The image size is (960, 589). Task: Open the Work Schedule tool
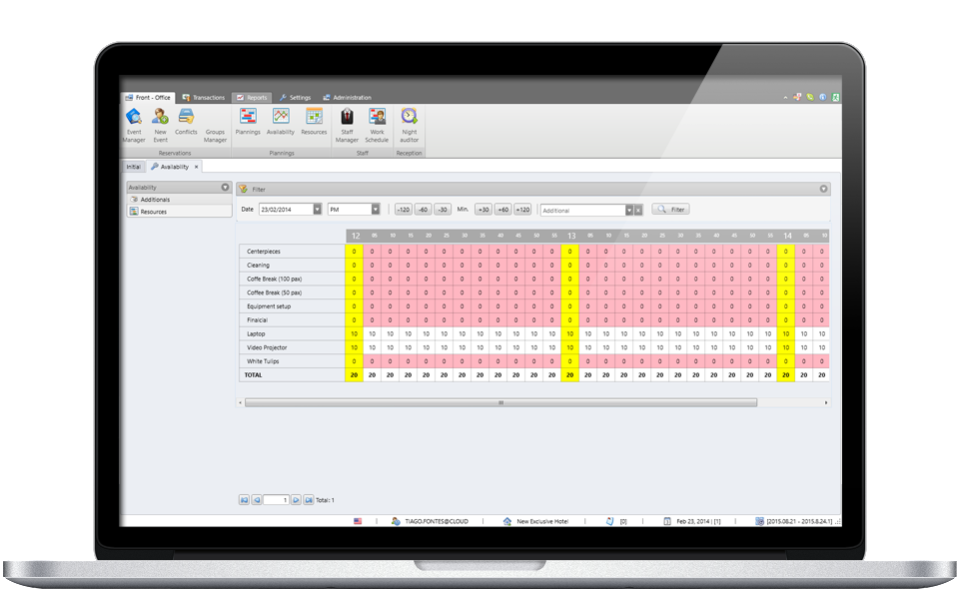377,126
